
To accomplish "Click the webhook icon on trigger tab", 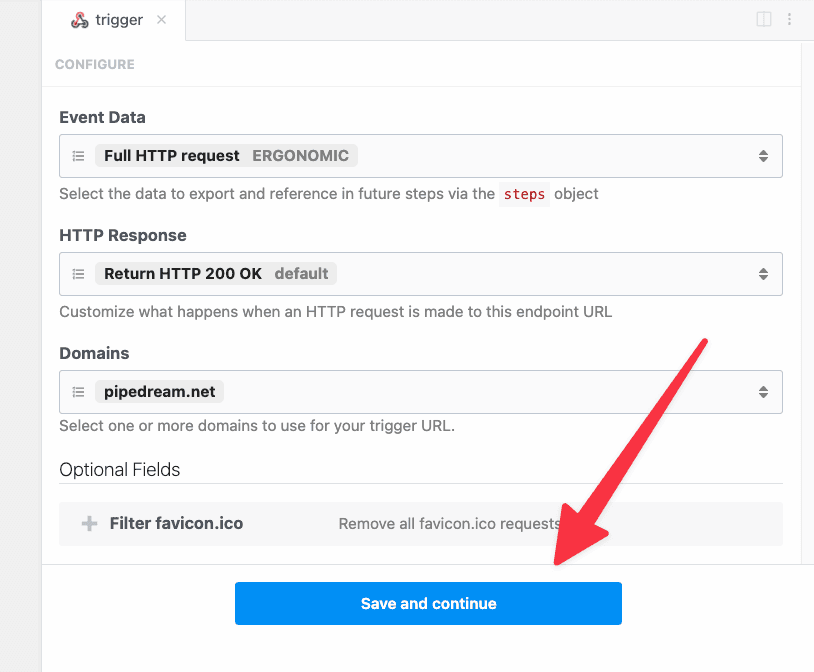I will 79,20.
